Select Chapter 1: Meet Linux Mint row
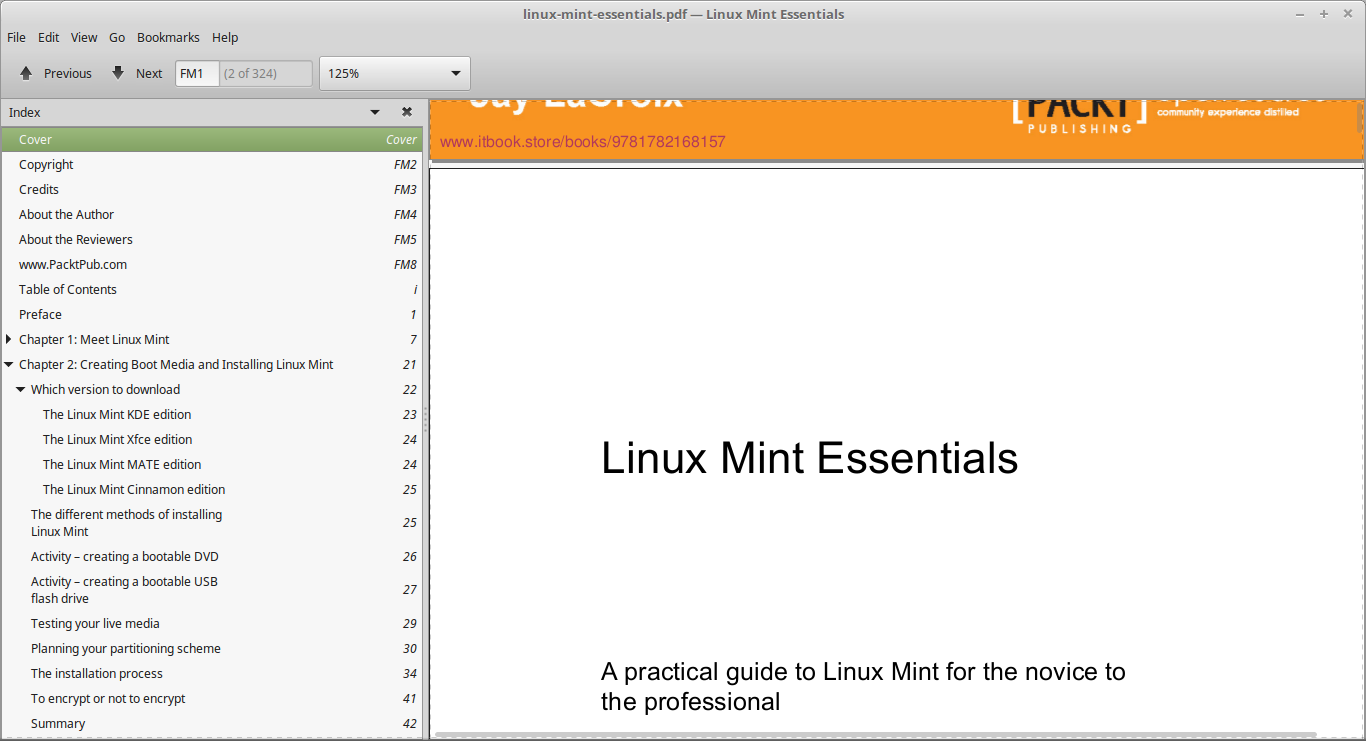This screenshot has width=1366, height=741. coord(212,339)
